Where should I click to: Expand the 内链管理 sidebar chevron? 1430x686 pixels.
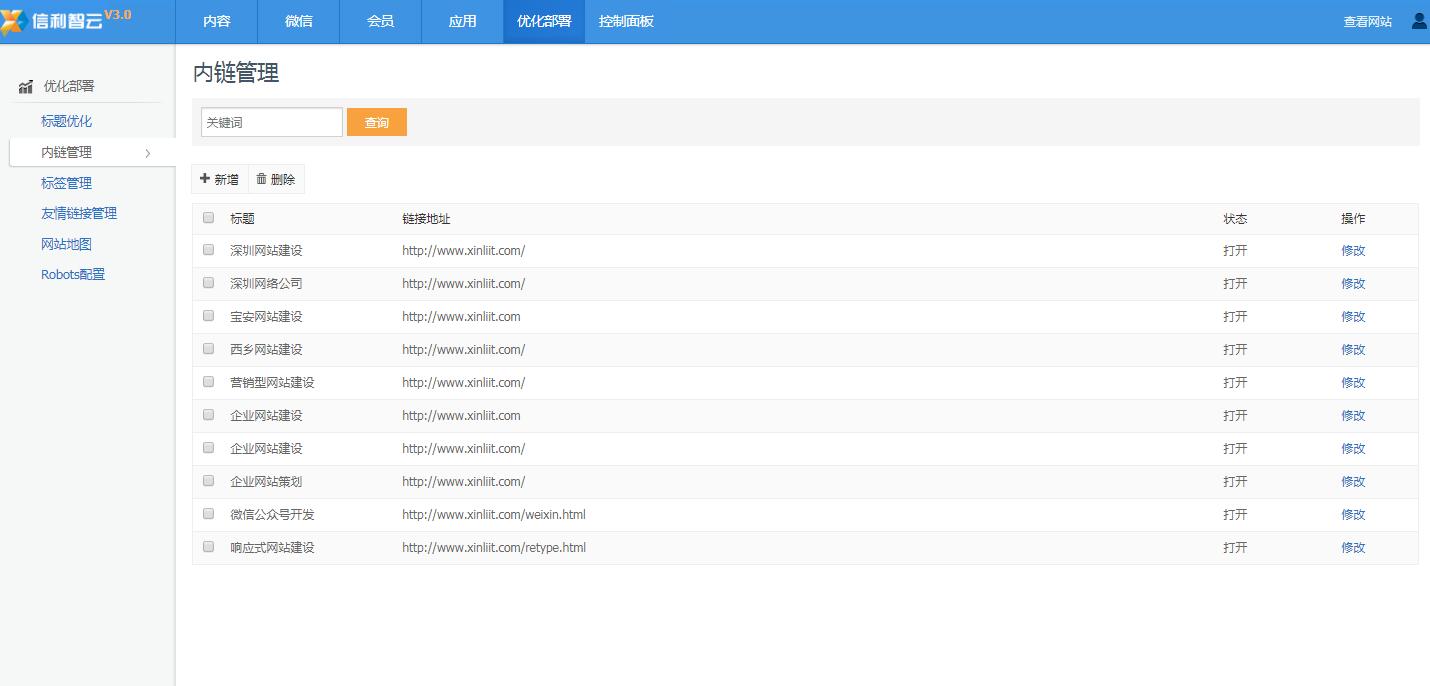click(148, 153)
